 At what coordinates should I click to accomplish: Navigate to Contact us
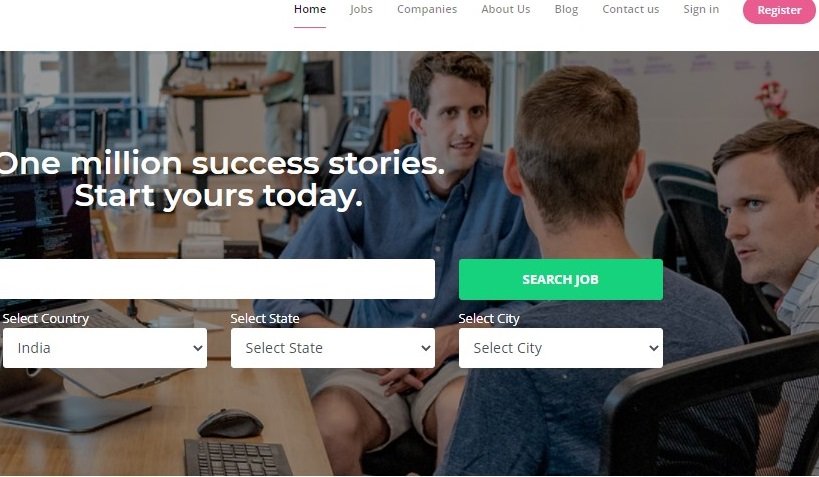click(x=630, y=9)
